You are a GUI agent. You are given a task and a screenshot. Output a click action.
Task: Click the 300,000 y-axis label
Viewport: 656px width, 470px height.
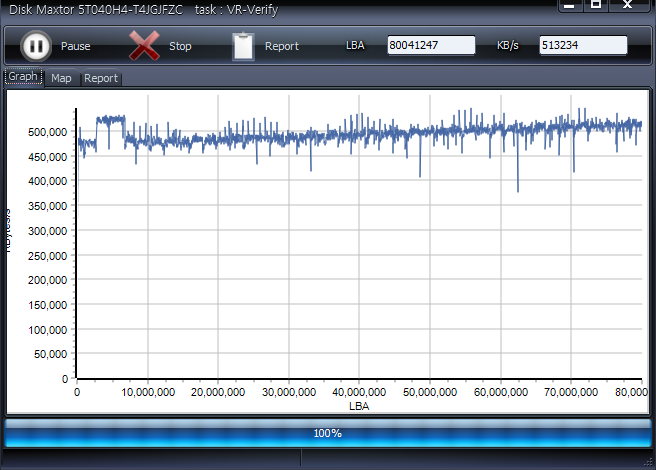tap(47, 231)
